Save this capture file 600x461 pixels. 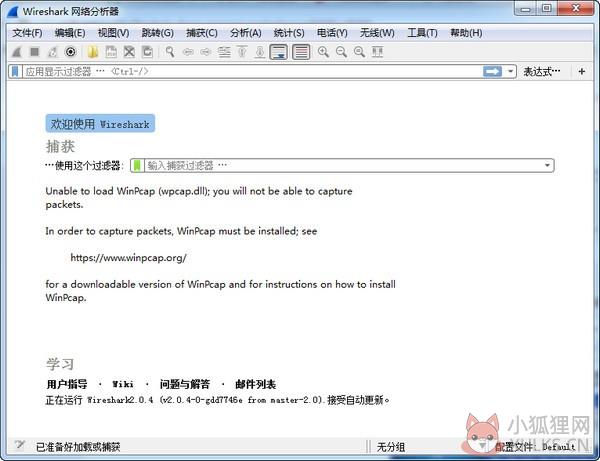click(111, 52)
